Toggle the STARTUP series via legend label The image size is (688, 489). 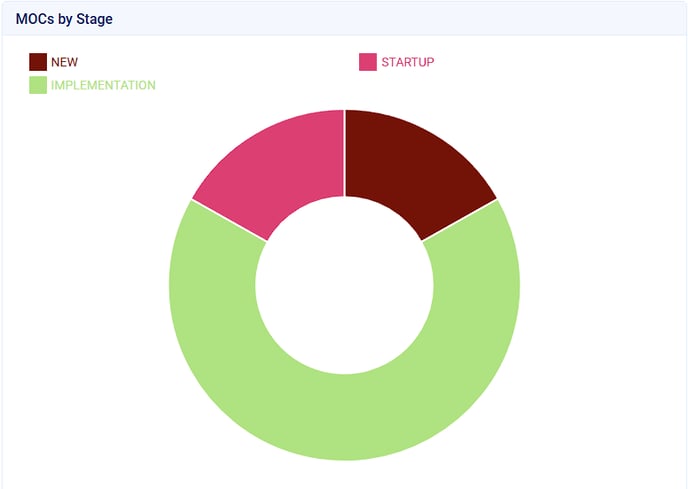click(407, 62)
